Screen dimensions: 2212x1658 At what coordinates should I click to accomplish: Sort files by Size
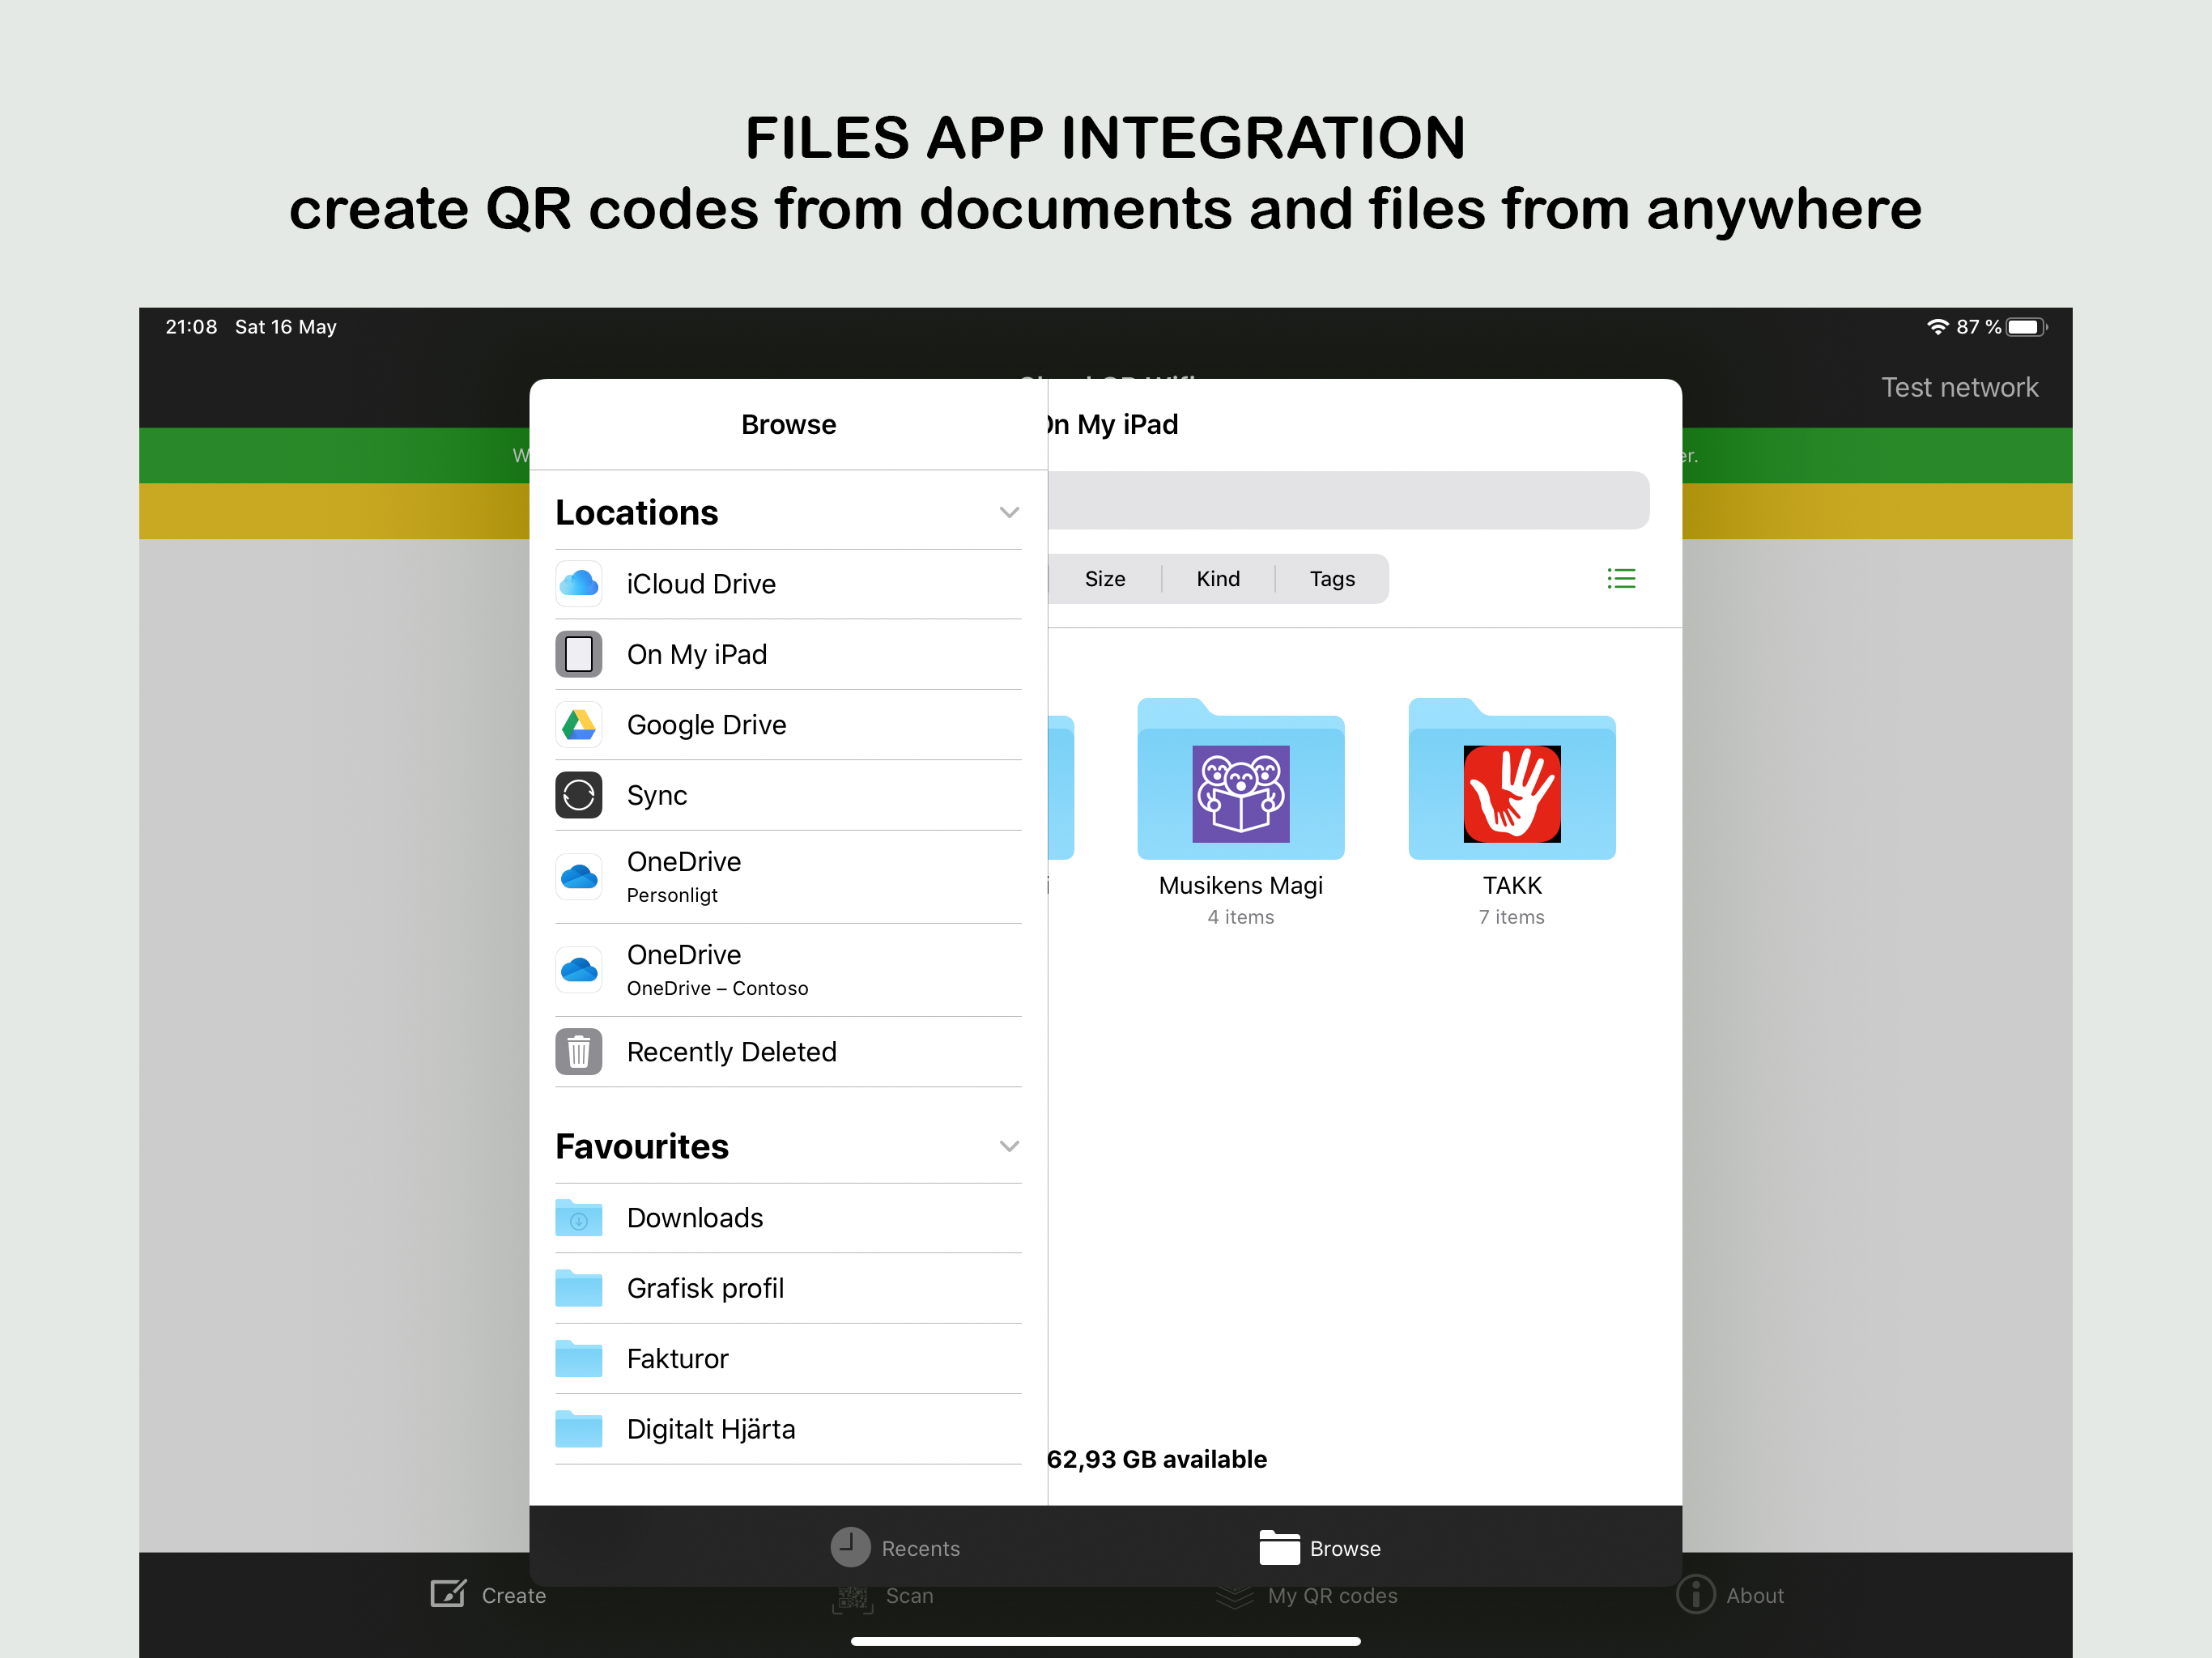tap(1105, 579)
